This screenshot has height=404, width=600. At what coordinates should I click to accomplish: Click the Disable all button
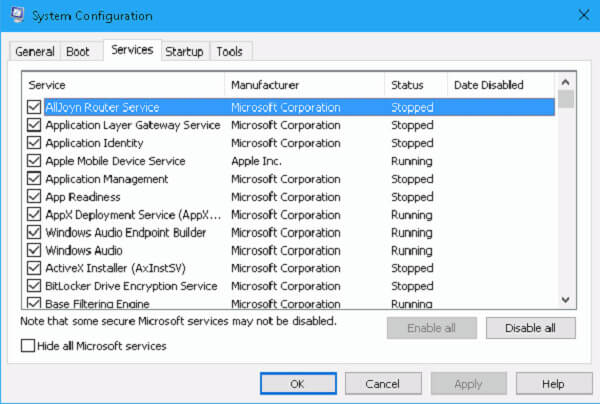(x=530, y=328)
